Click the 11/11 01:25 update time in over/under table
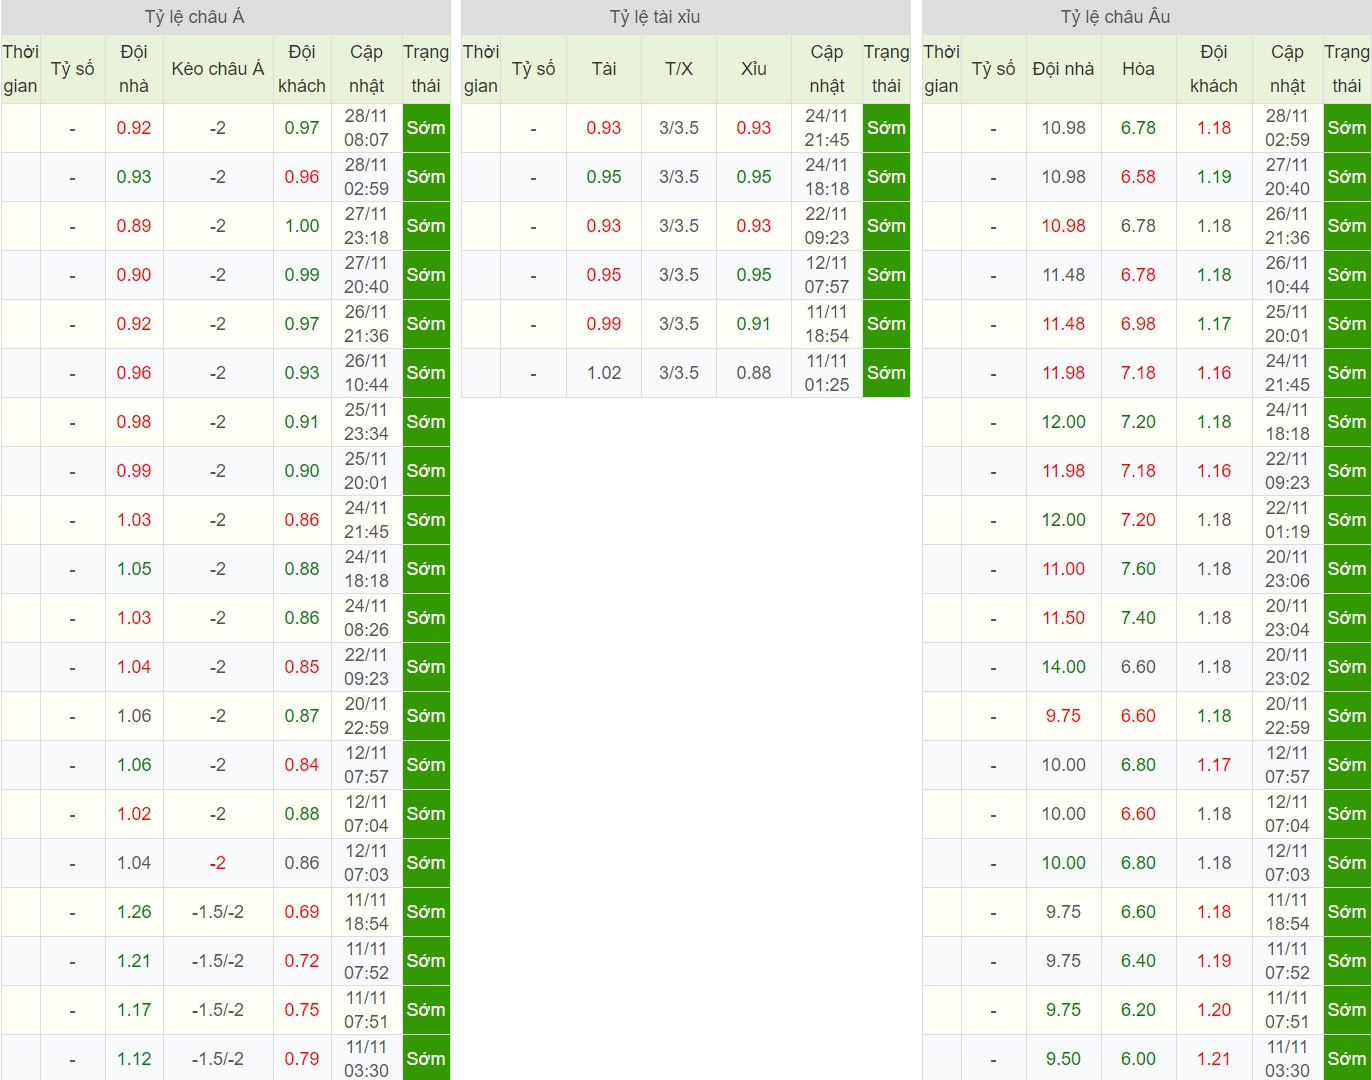 click(x=827, y=373)
